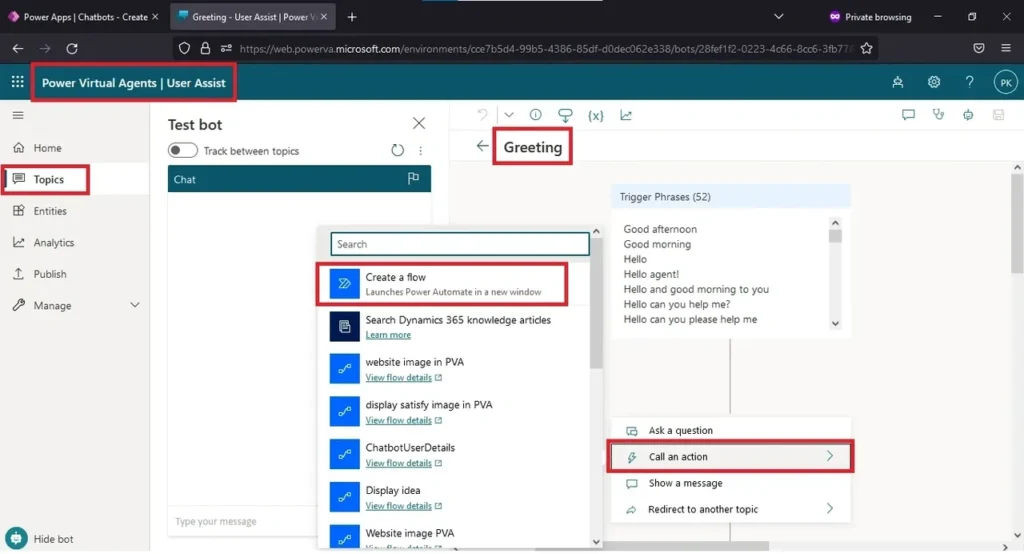Click the save disk icon
Screen dimensions: 1024x554
pos(998,115)
